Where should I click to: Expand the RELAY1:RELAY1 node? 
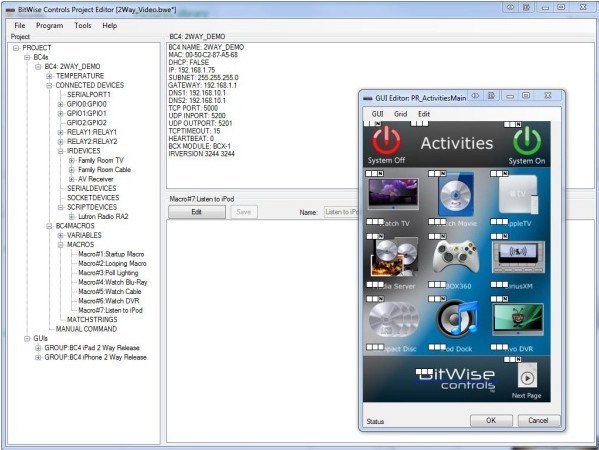[x=60, y=132]
